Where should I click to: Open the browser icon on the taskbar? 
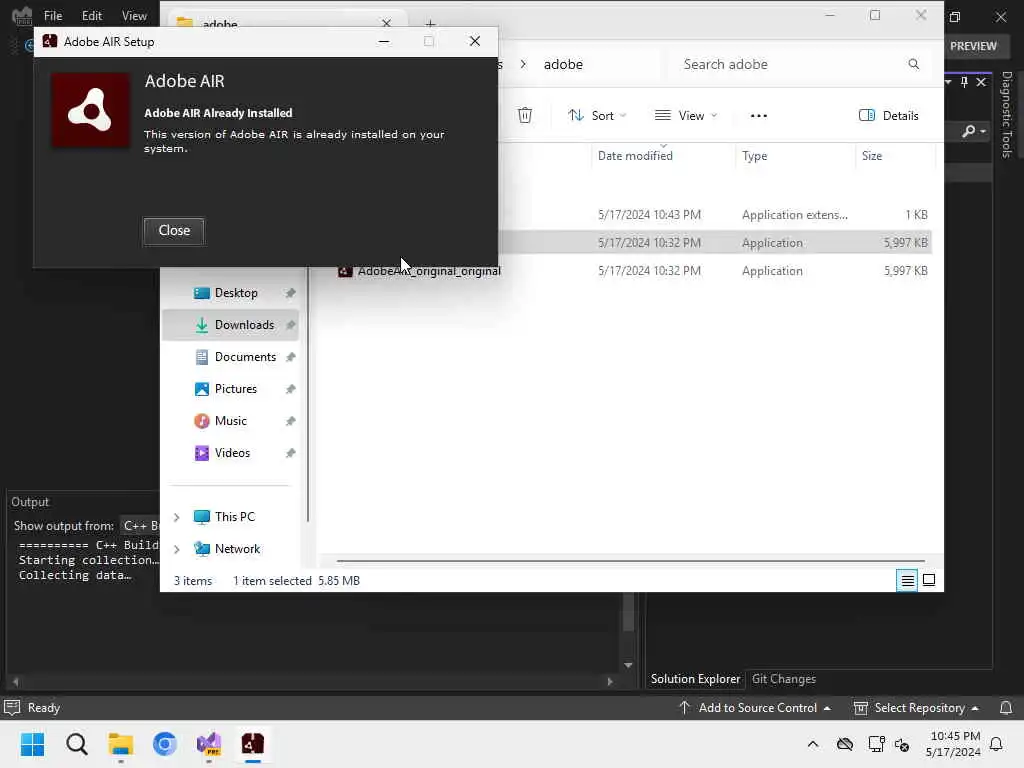(165, 744)
